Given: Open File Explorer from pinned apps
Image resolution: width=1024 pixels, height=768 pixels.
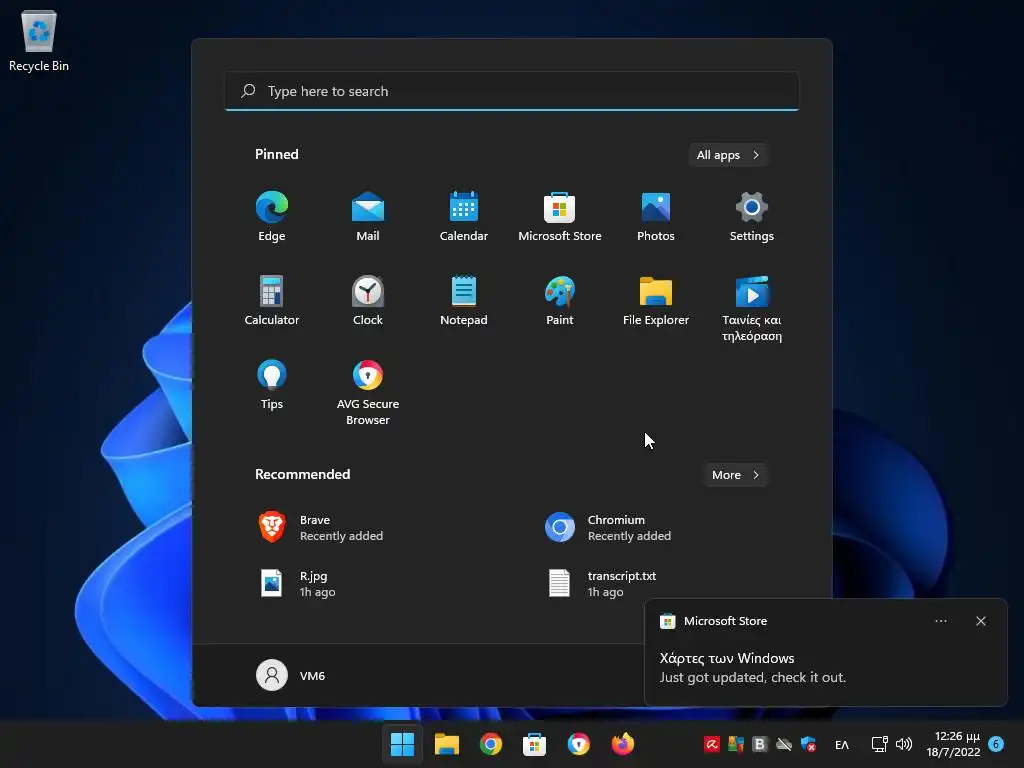Looking at the screenshot, I should tap(656, 300).
